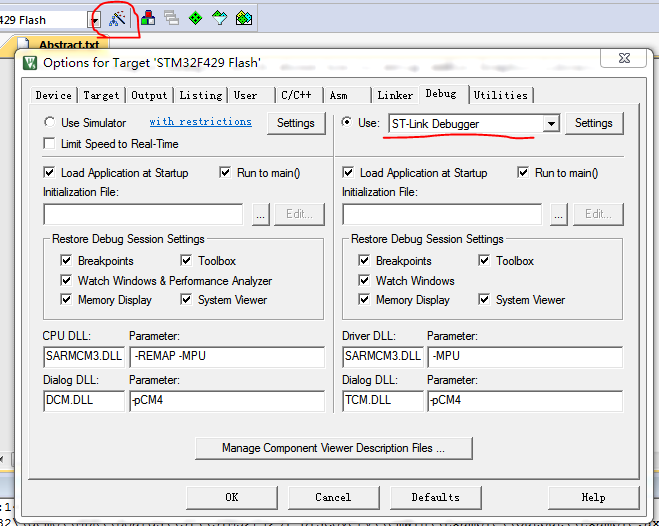Open the Help button
Image resolution: width=659 pixels, height=526 pixels.
click(593, 497)
